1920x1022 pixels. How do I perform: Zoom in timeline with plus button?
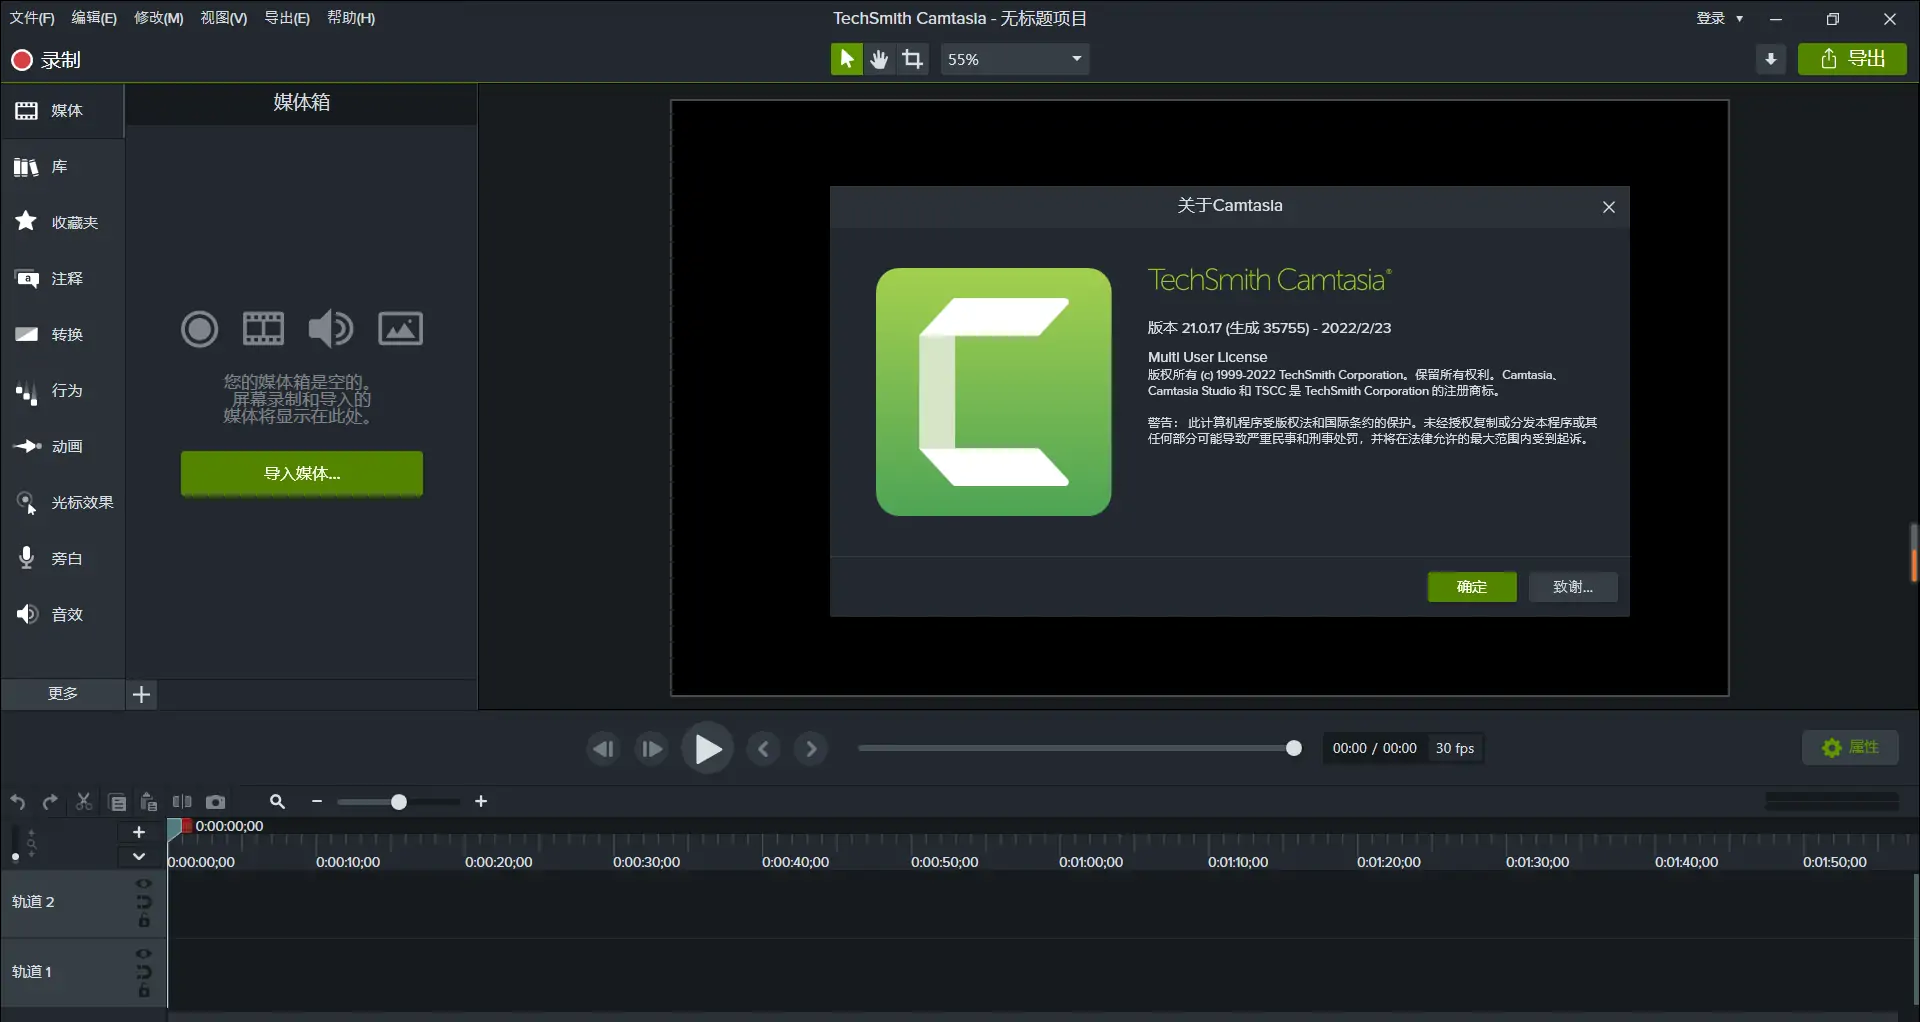pos(481,802)
